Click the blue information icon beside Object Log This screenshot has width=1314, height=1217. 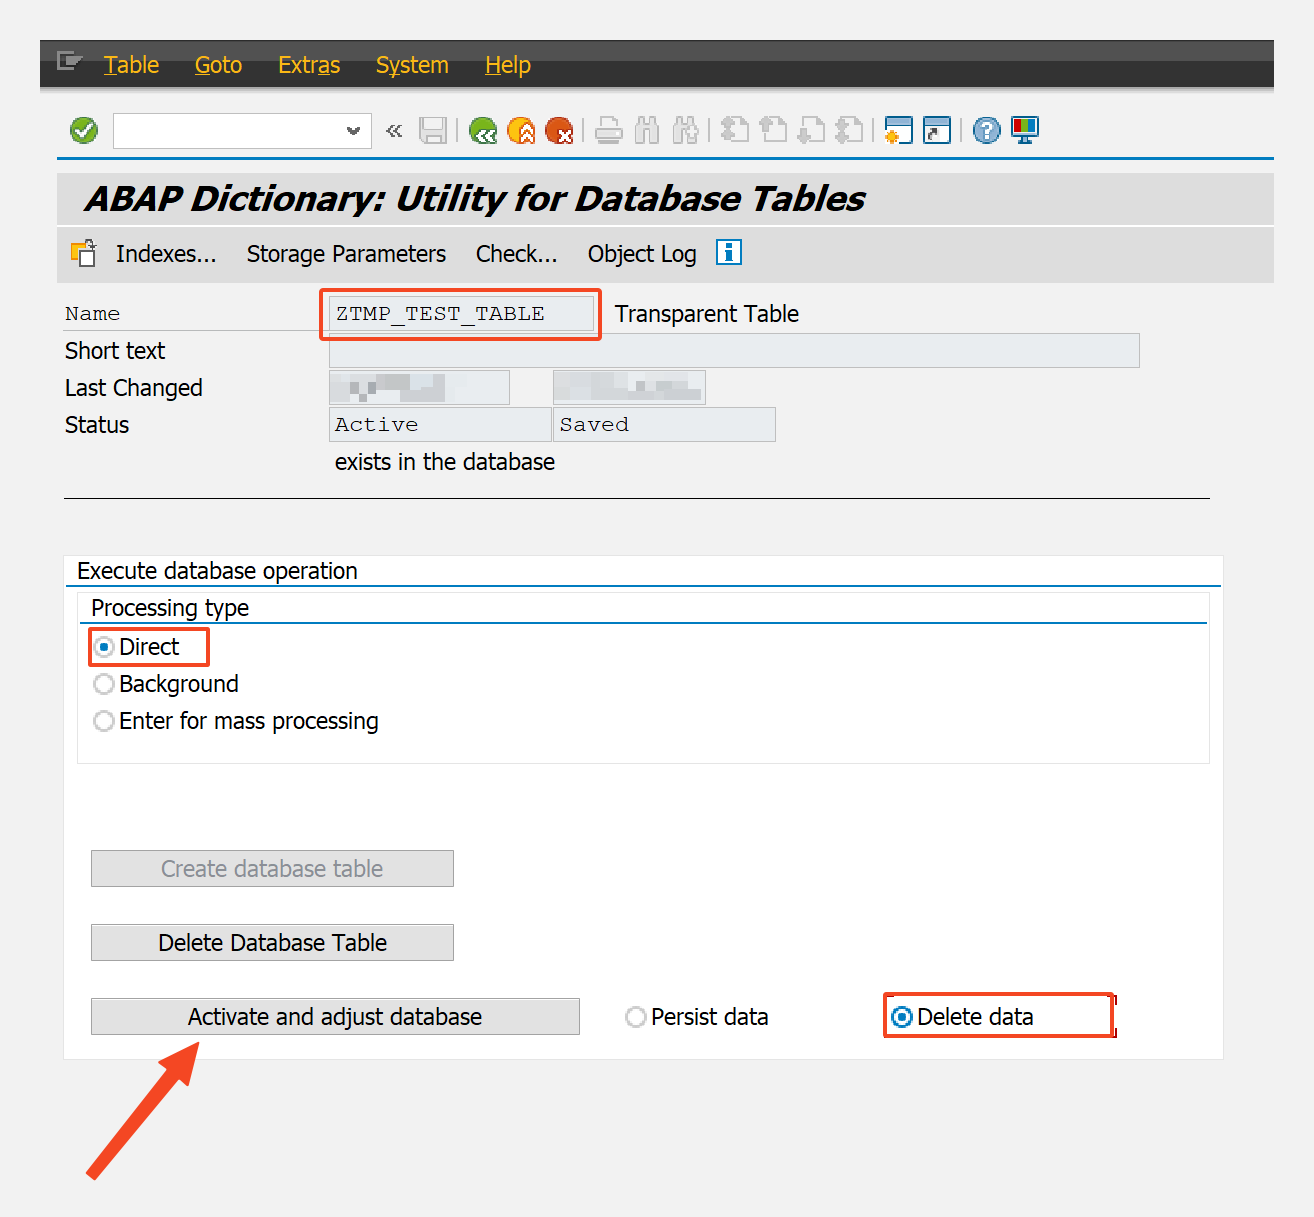pos(728,253)
